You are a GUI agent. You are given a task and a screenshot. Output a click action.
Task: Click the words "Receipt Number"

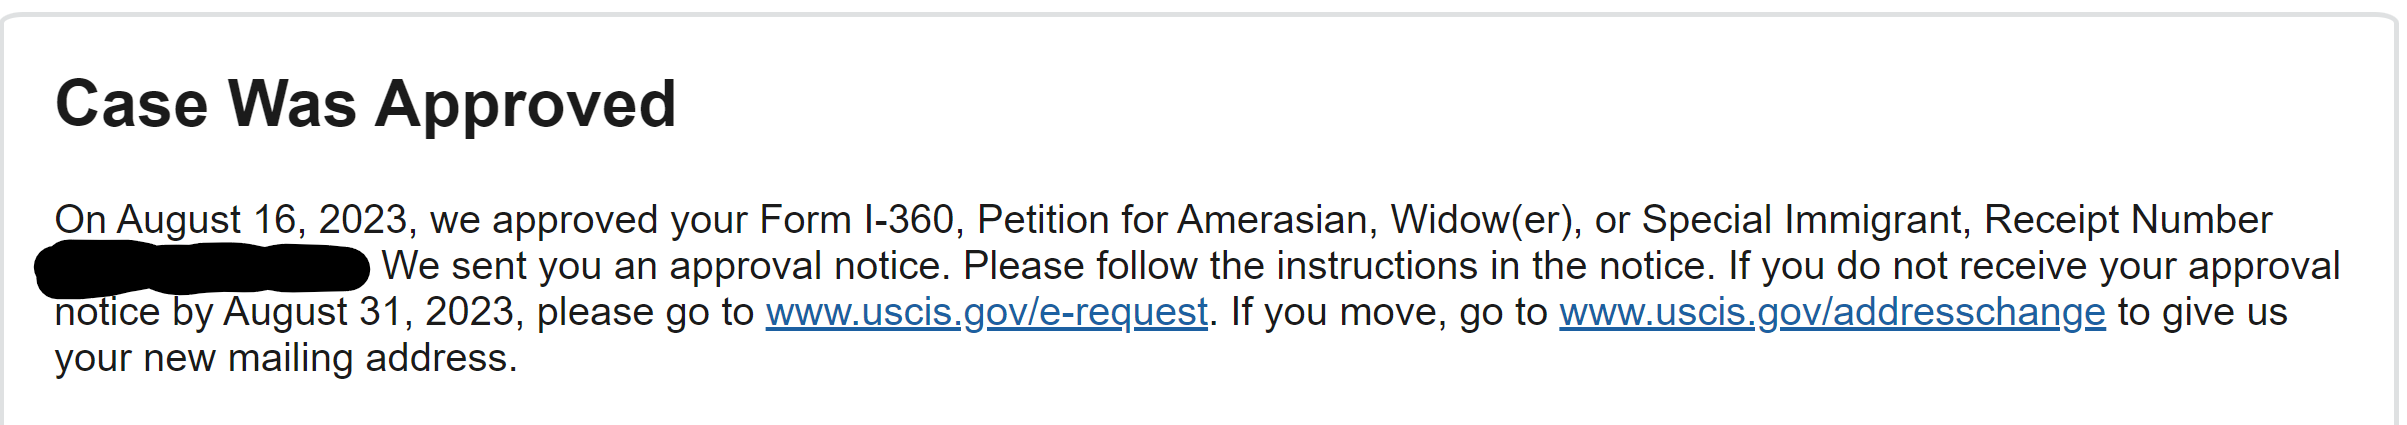tap(2128, 220)
